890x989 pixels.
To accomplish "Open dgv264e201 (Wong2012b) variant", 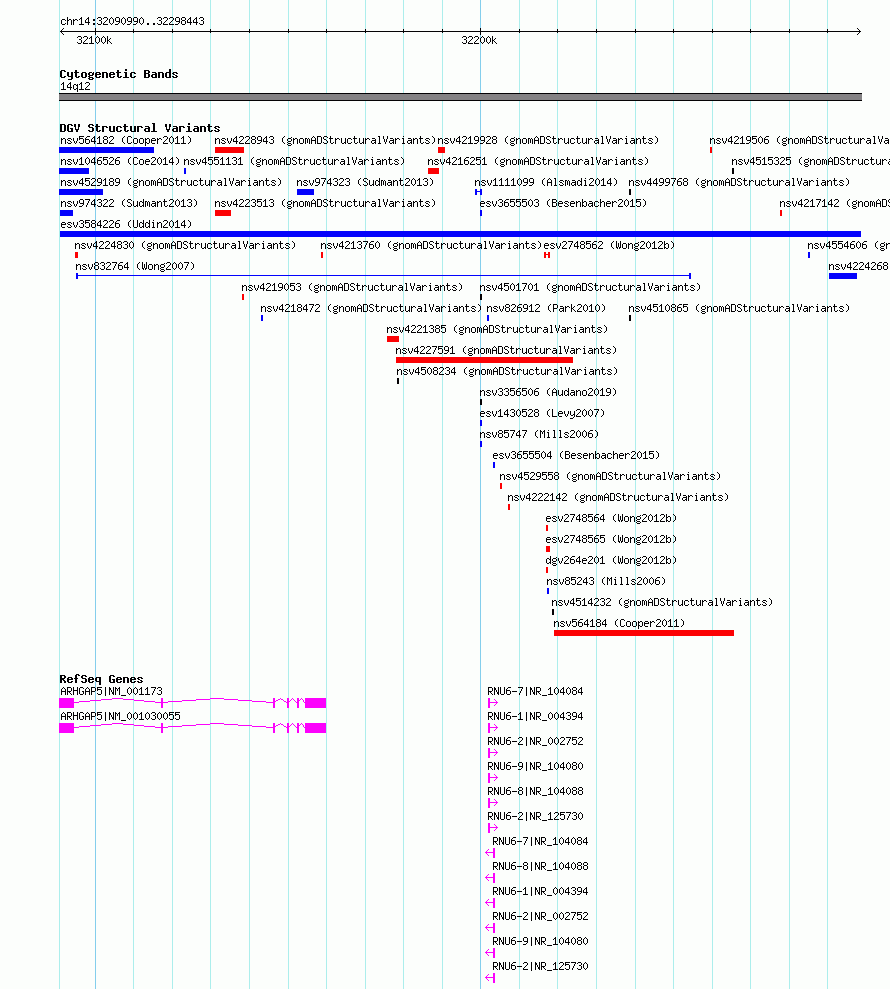I will click(611, 561).
